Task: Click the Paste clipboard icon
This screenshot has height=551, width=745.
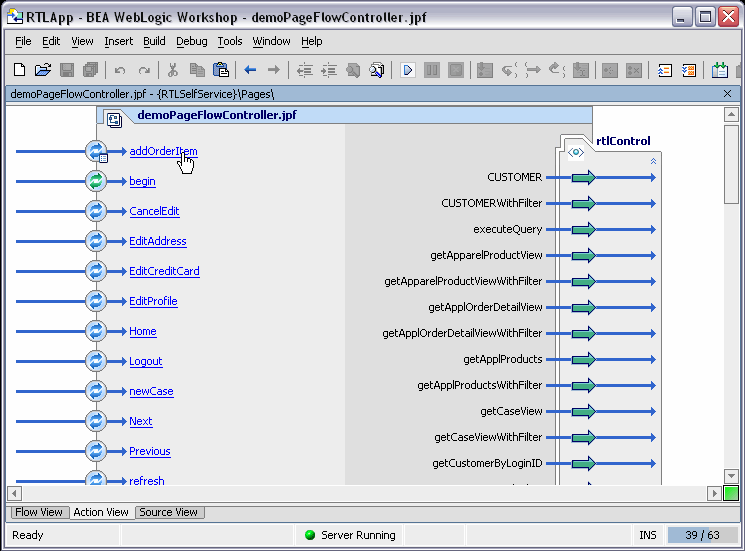Action: [x=220, y=70]
